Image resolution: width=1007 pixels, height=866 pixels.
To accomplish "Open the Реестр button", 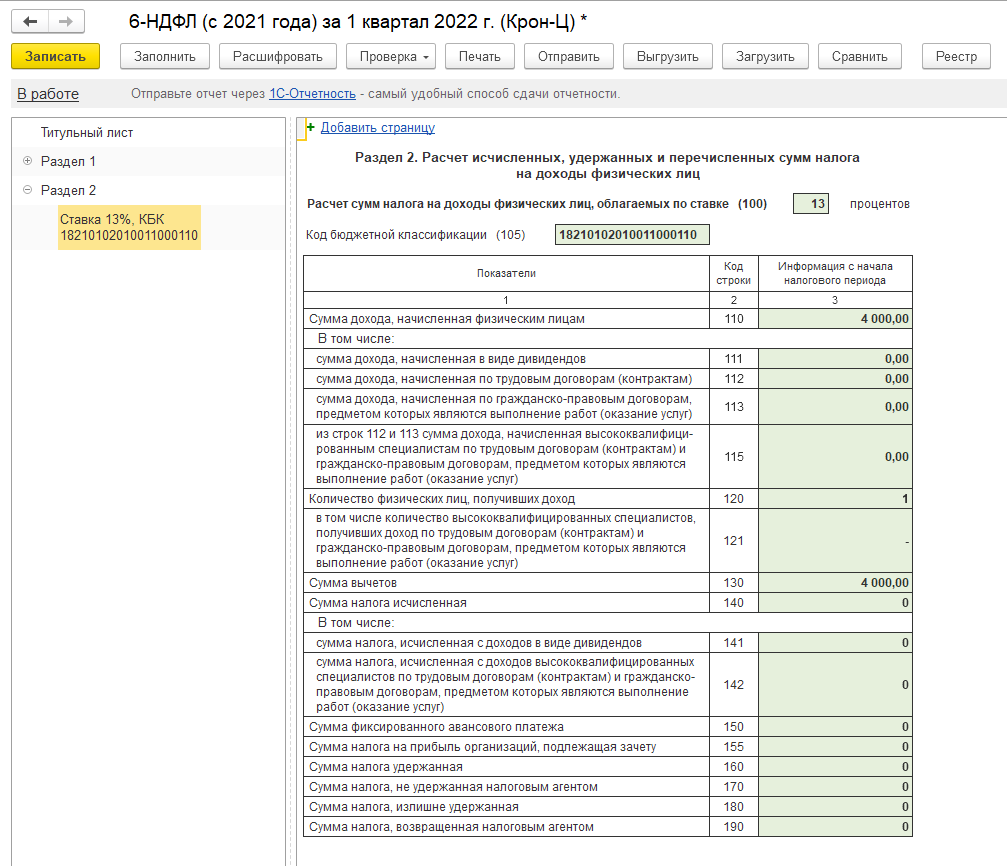I will tap(956, 57).
